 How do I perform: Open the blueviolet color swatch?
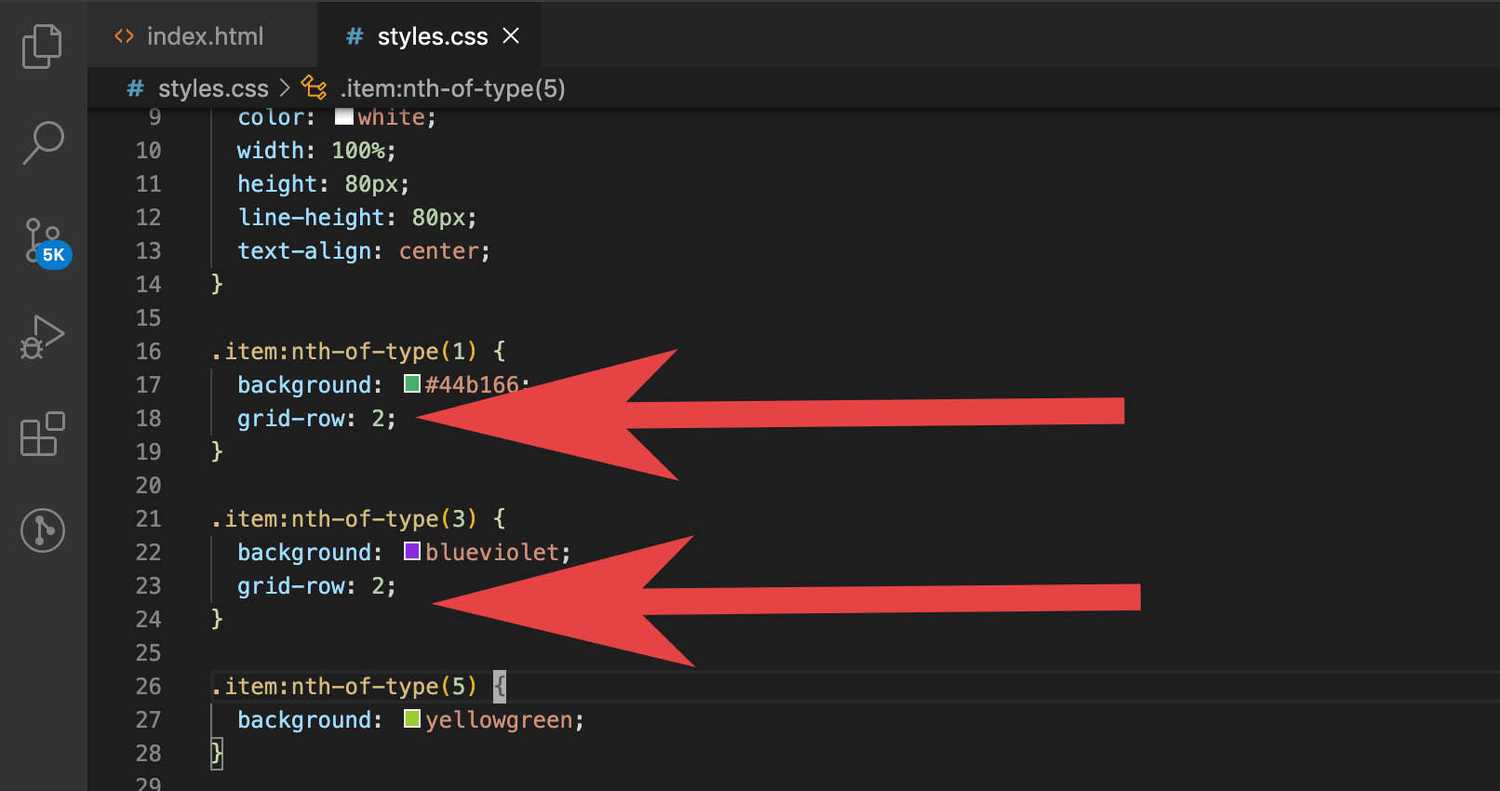click(412, 551)
